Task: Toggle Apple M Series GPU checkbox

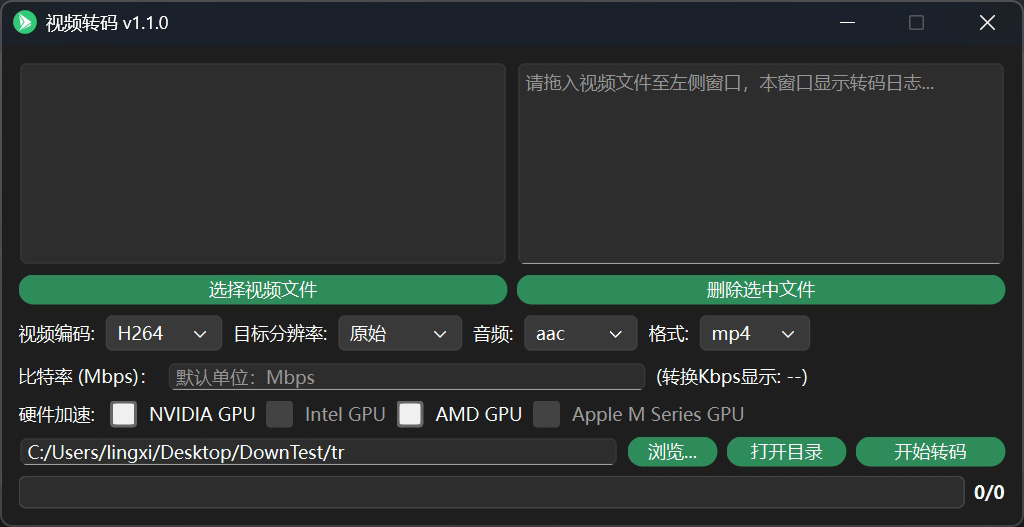Action: tap(547, 414)
